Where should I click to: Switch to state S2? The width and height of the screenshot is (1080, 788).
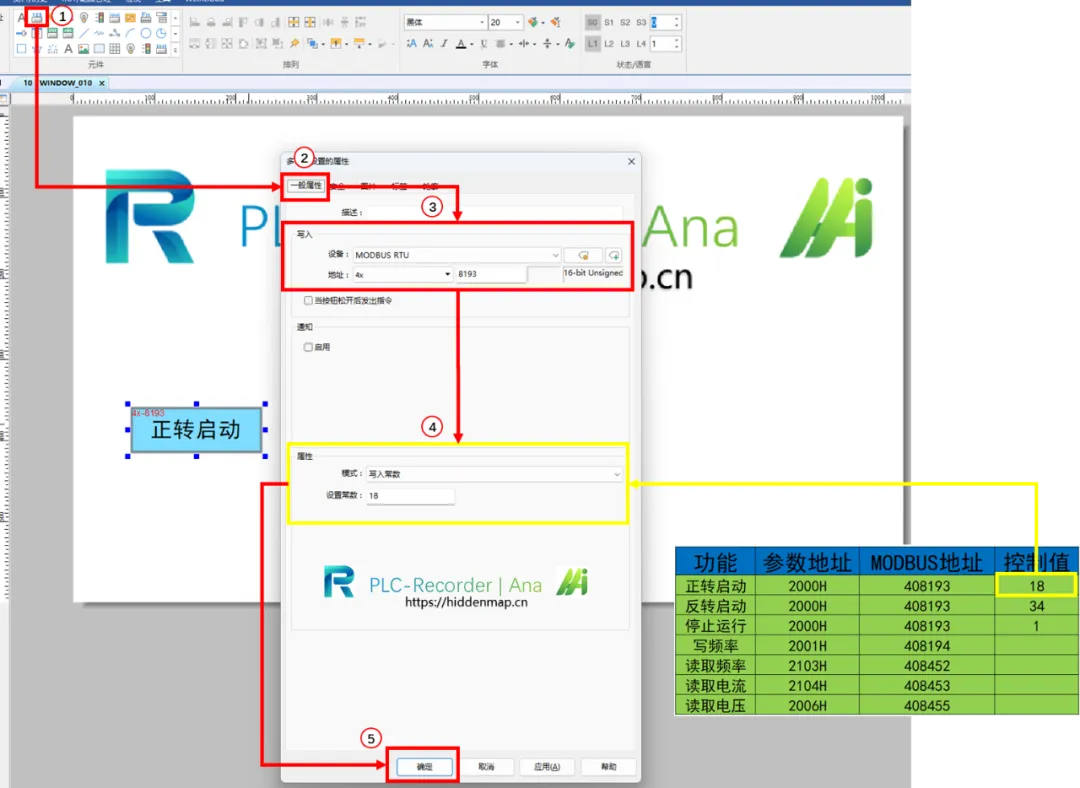625,22
